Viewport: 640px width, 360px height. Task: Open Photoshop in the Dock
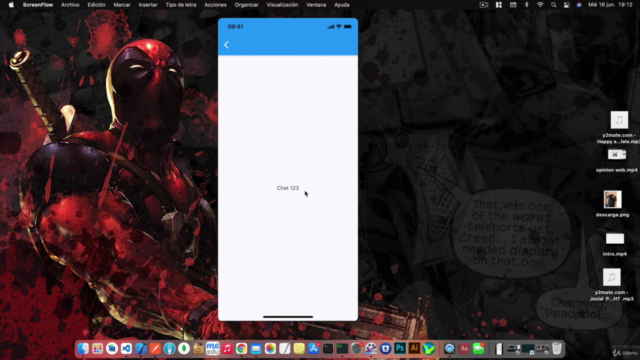400,348
